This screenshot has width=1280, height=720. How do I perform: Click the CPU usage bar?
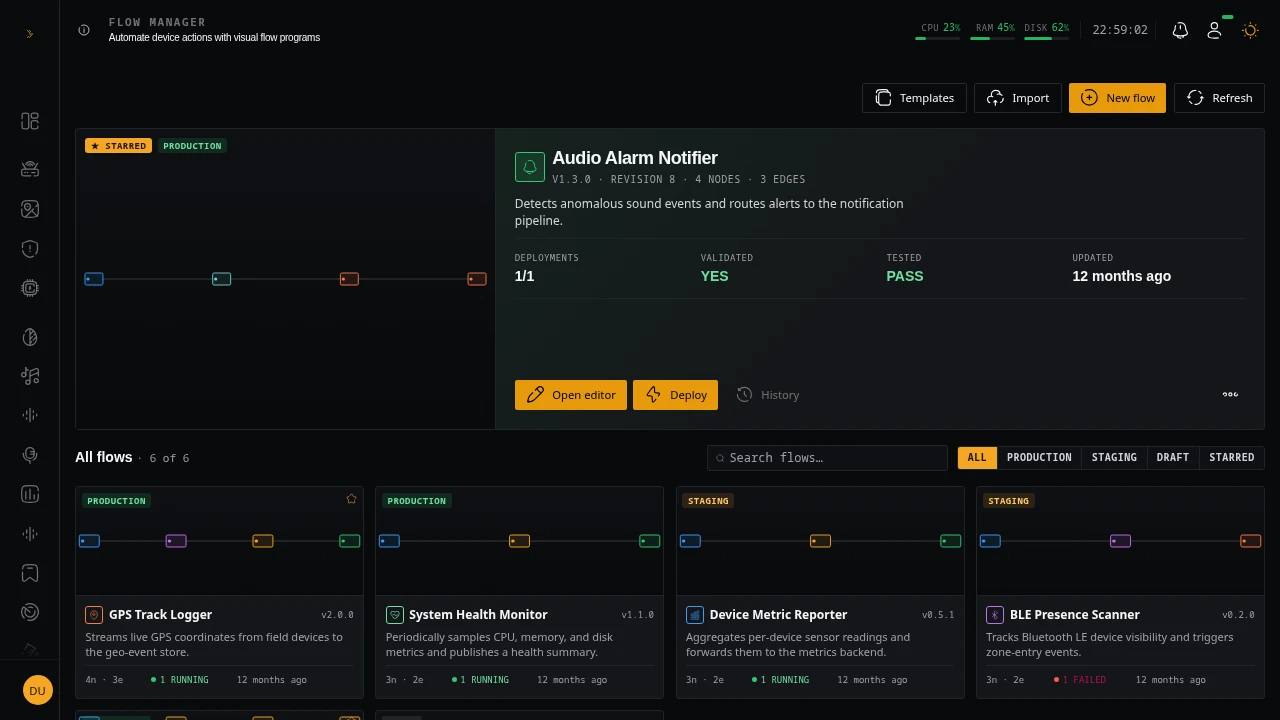pyautogui.click(x=938, y=38)
